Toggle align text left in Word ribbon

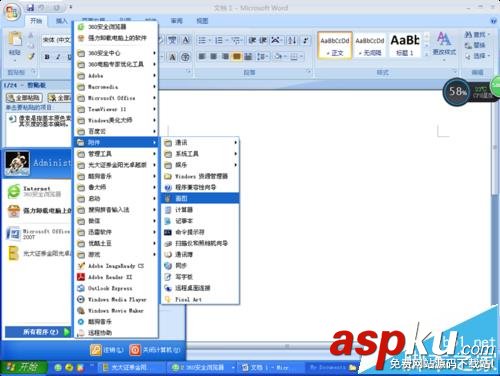[202, 56]
